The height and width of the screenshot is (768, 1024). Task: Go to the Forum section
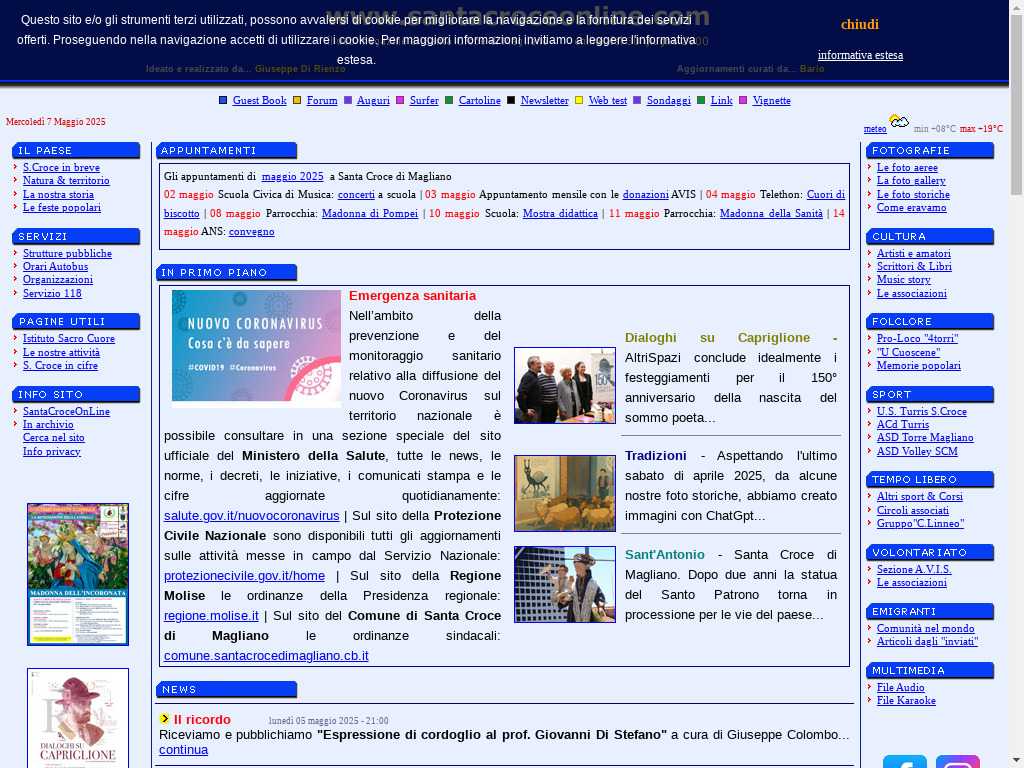click(x=322, y=101)
